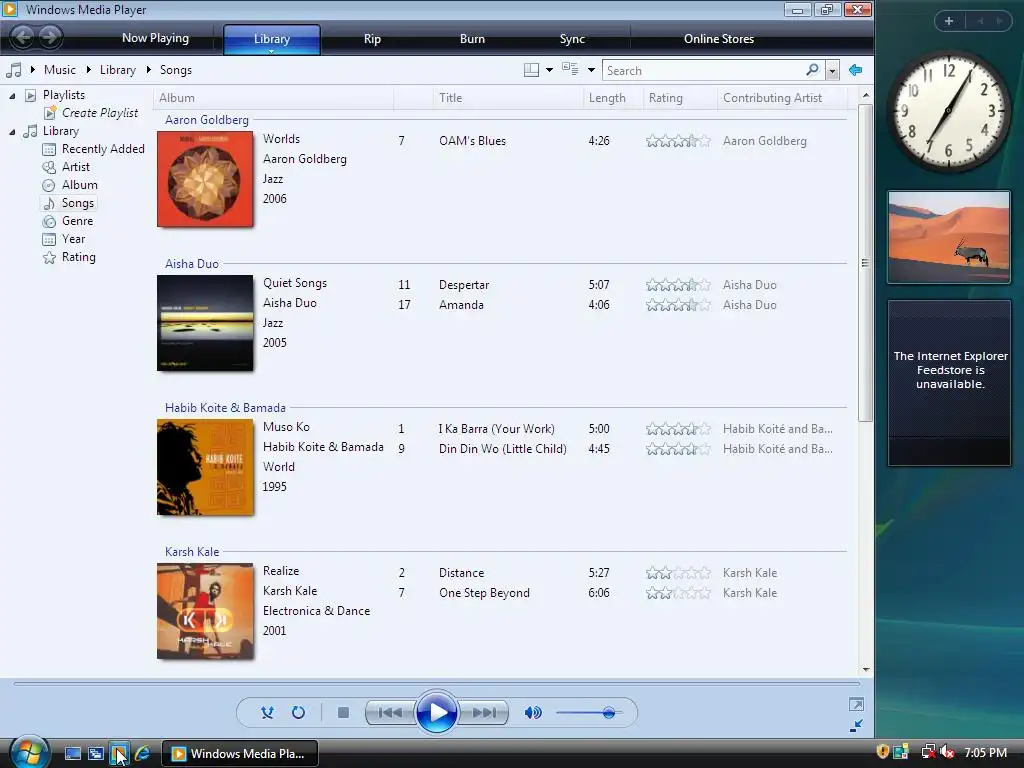
Task: Click the Internet Explorer quick launch icon
Action: (x=142, y=754)
